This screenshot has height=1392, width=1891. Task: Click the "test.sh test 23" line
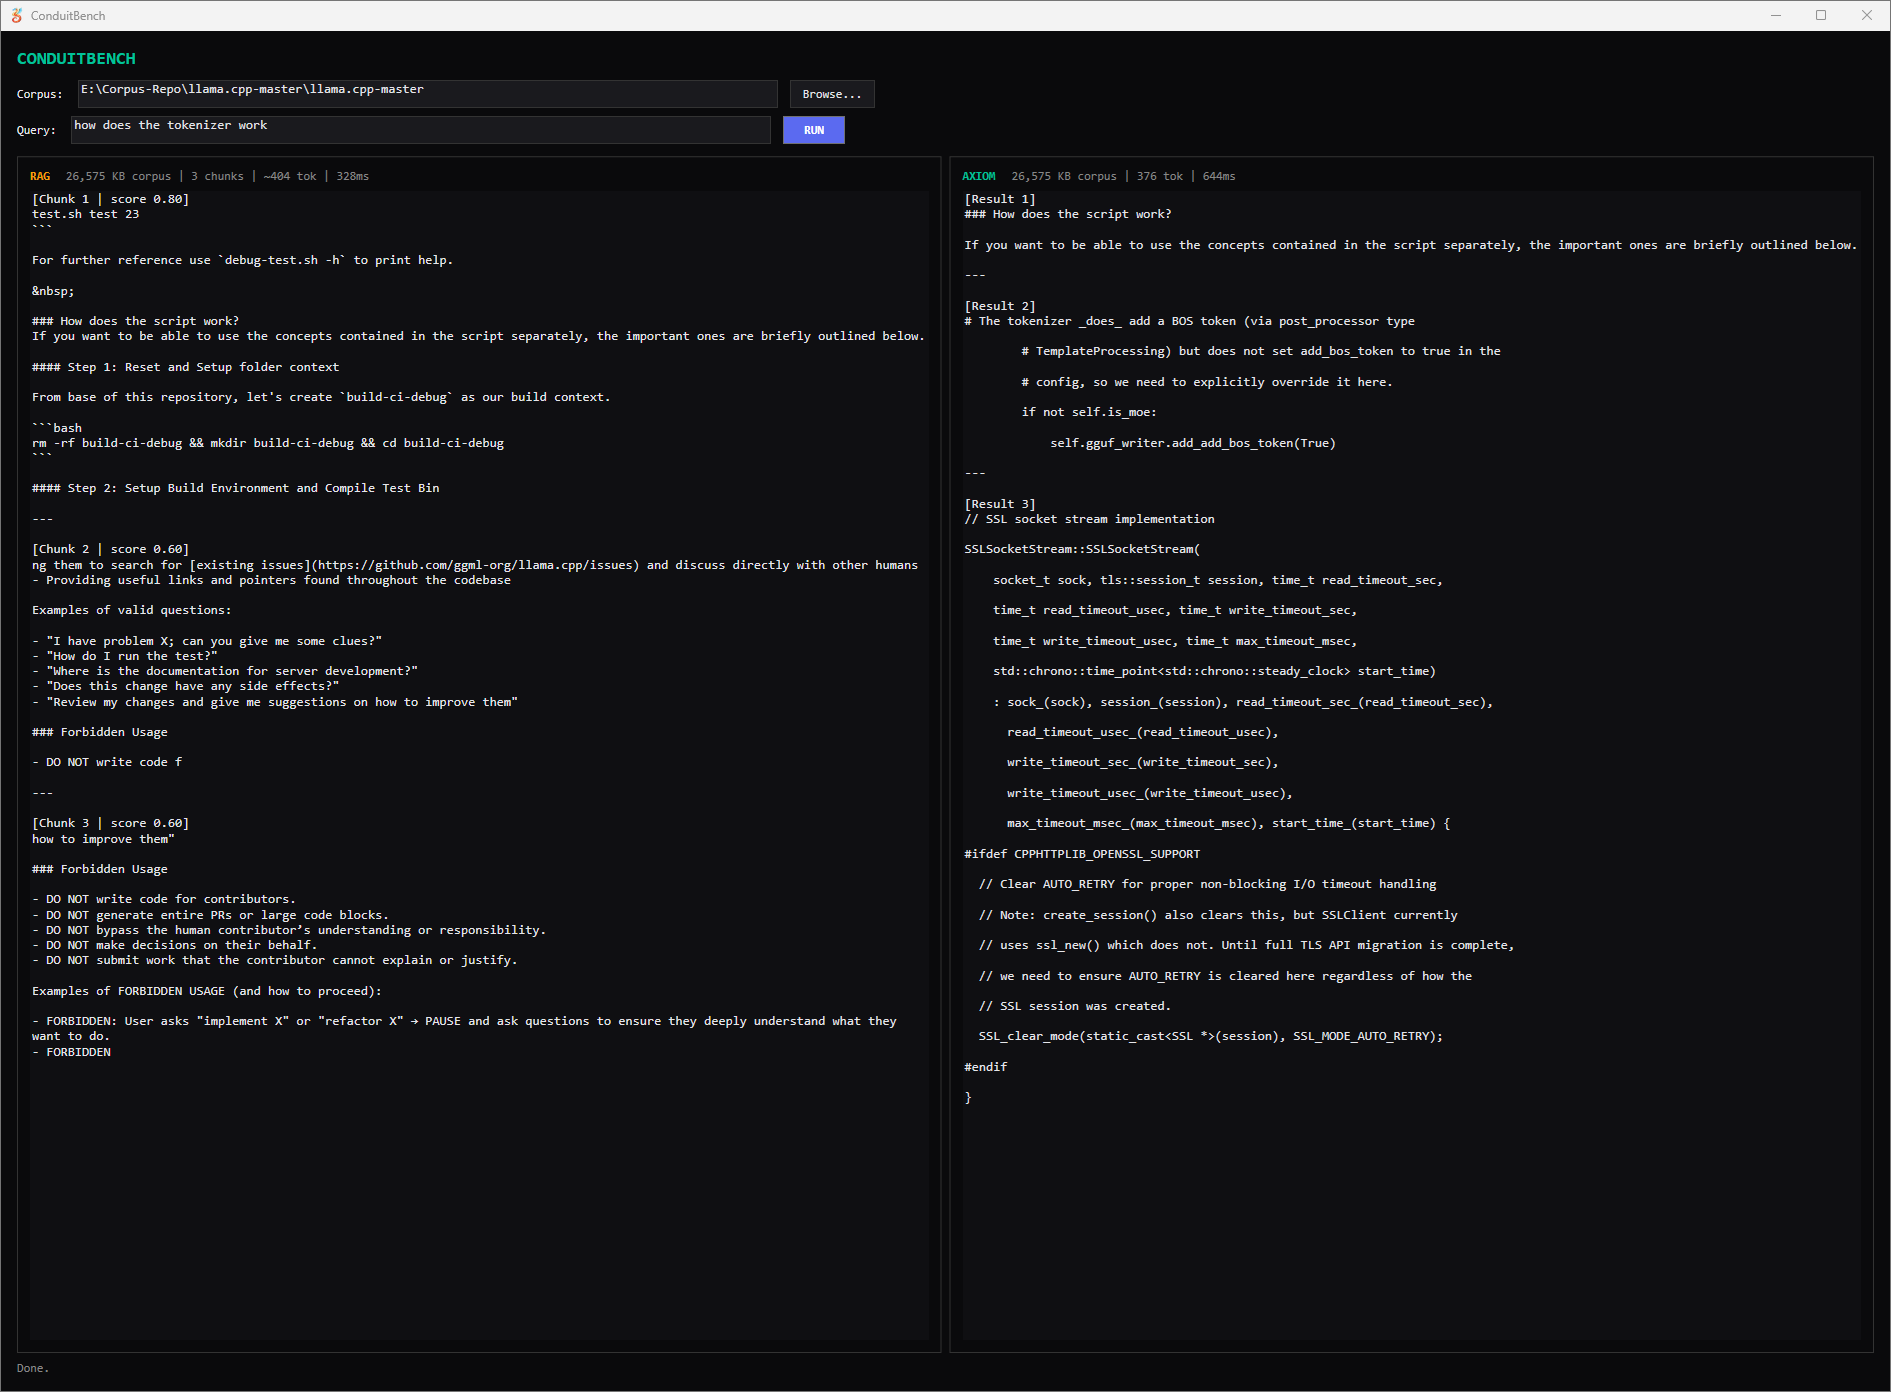(x=85, y=214)
